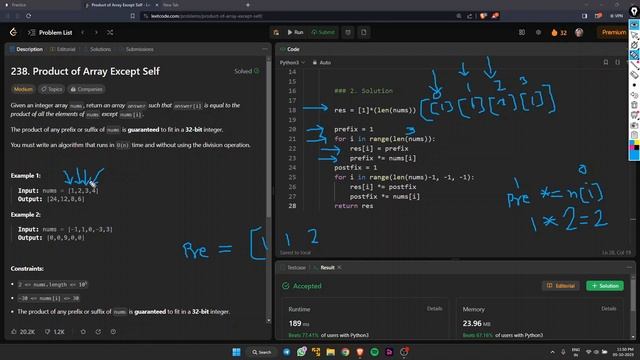
Task: Switch to the Solutions tab
Action: [97, 49]
